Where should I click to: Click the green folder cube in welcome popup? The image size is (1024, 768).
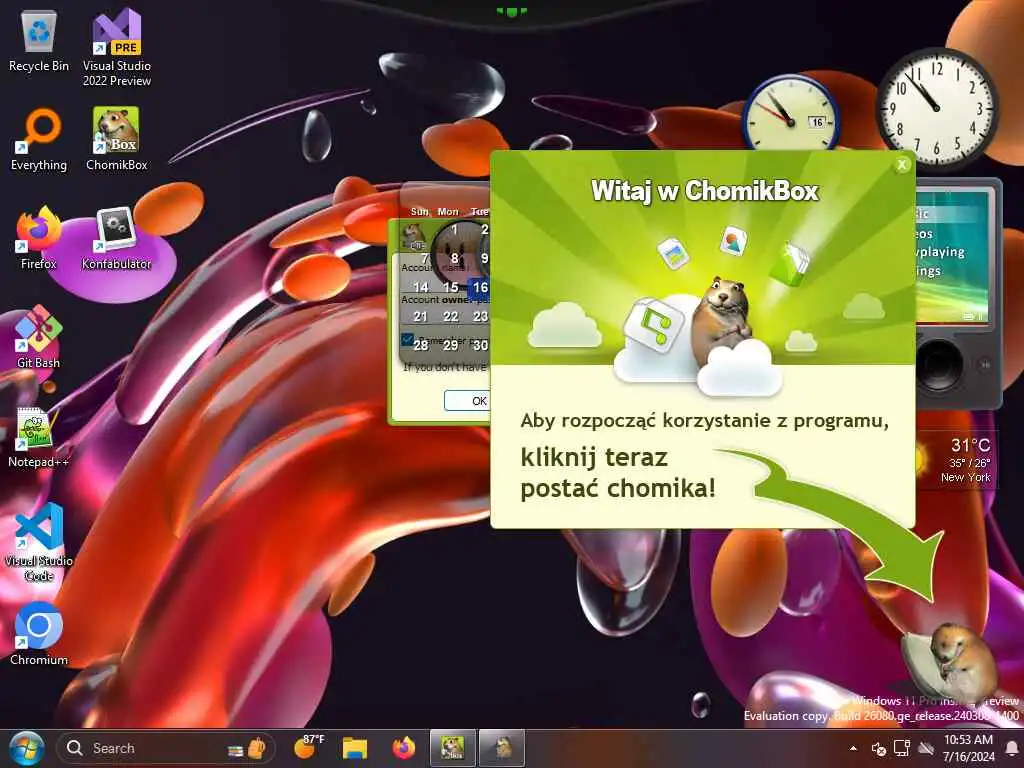790,264
